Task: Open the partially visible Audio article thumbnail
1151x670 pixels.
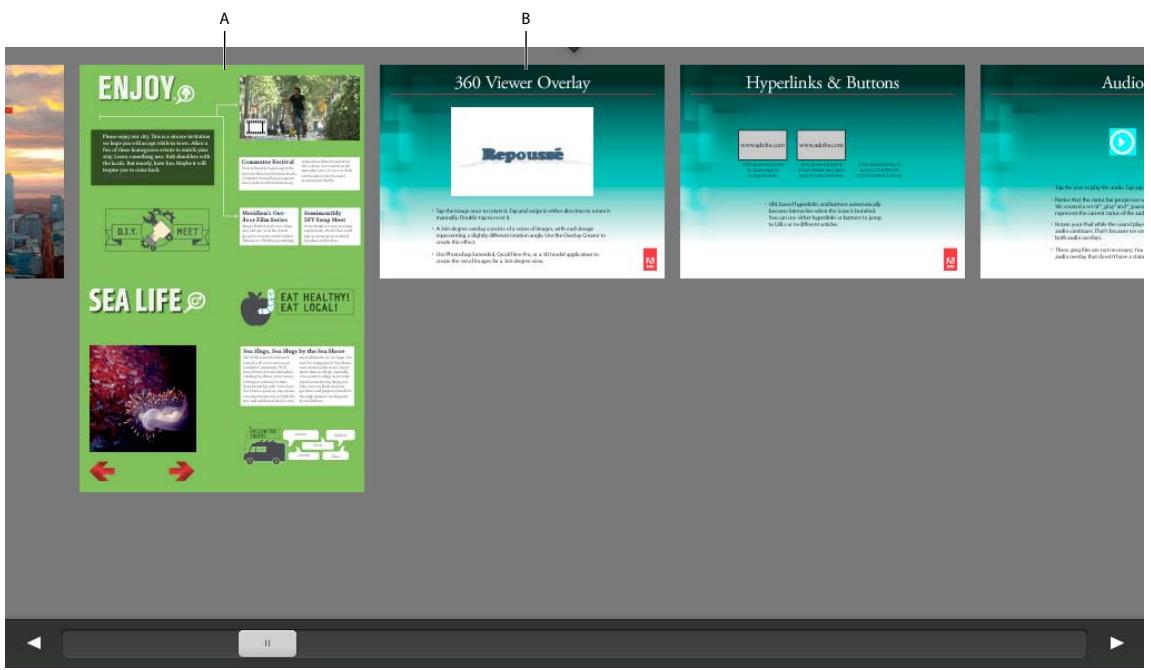Action: 1062,172
